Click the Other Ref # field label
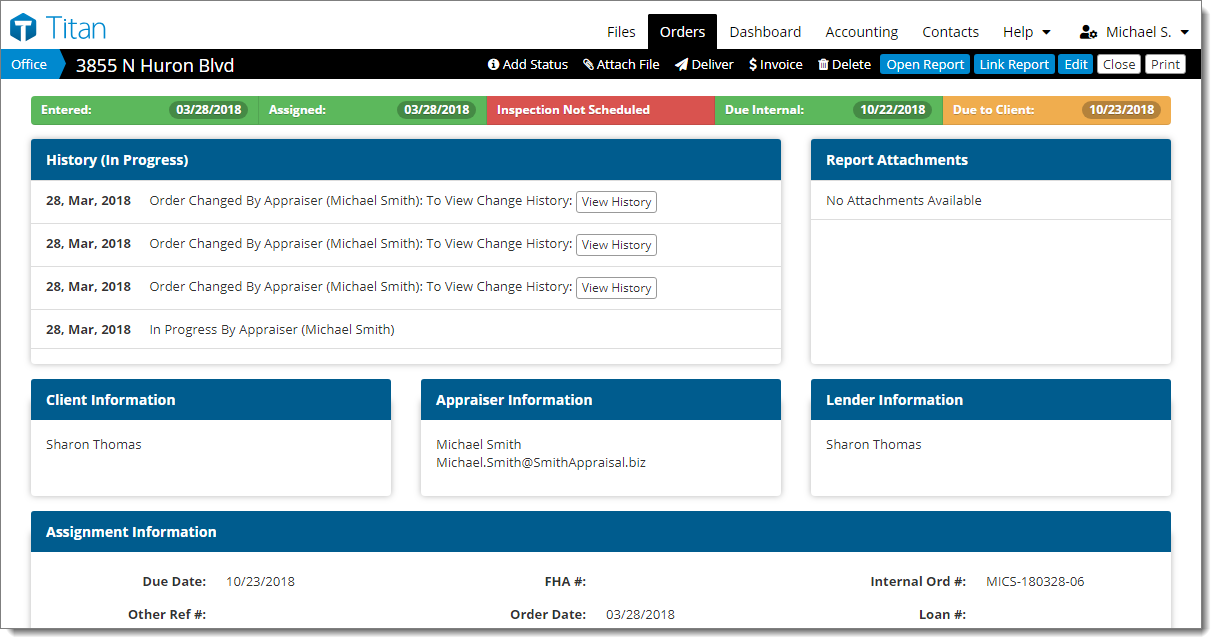This screenshot has height=640, width=1215. 167,614
